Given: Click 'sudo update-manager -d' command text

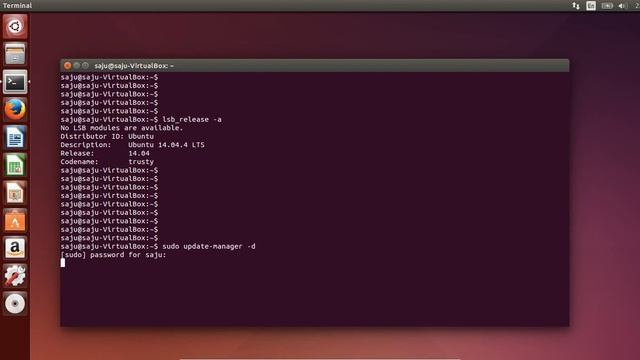Looking at the screenshot, I should [x=209, y=247].
